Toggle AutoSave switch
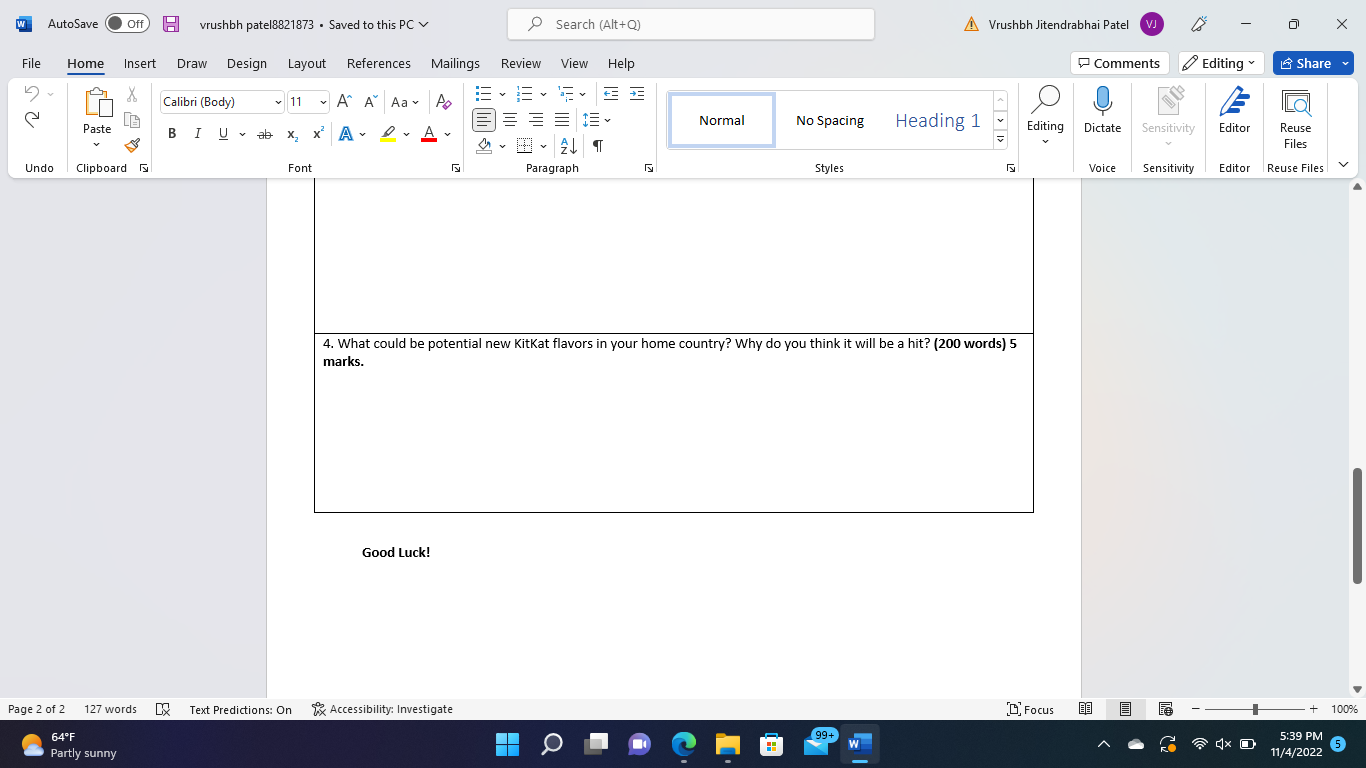 tap(127, 24)
